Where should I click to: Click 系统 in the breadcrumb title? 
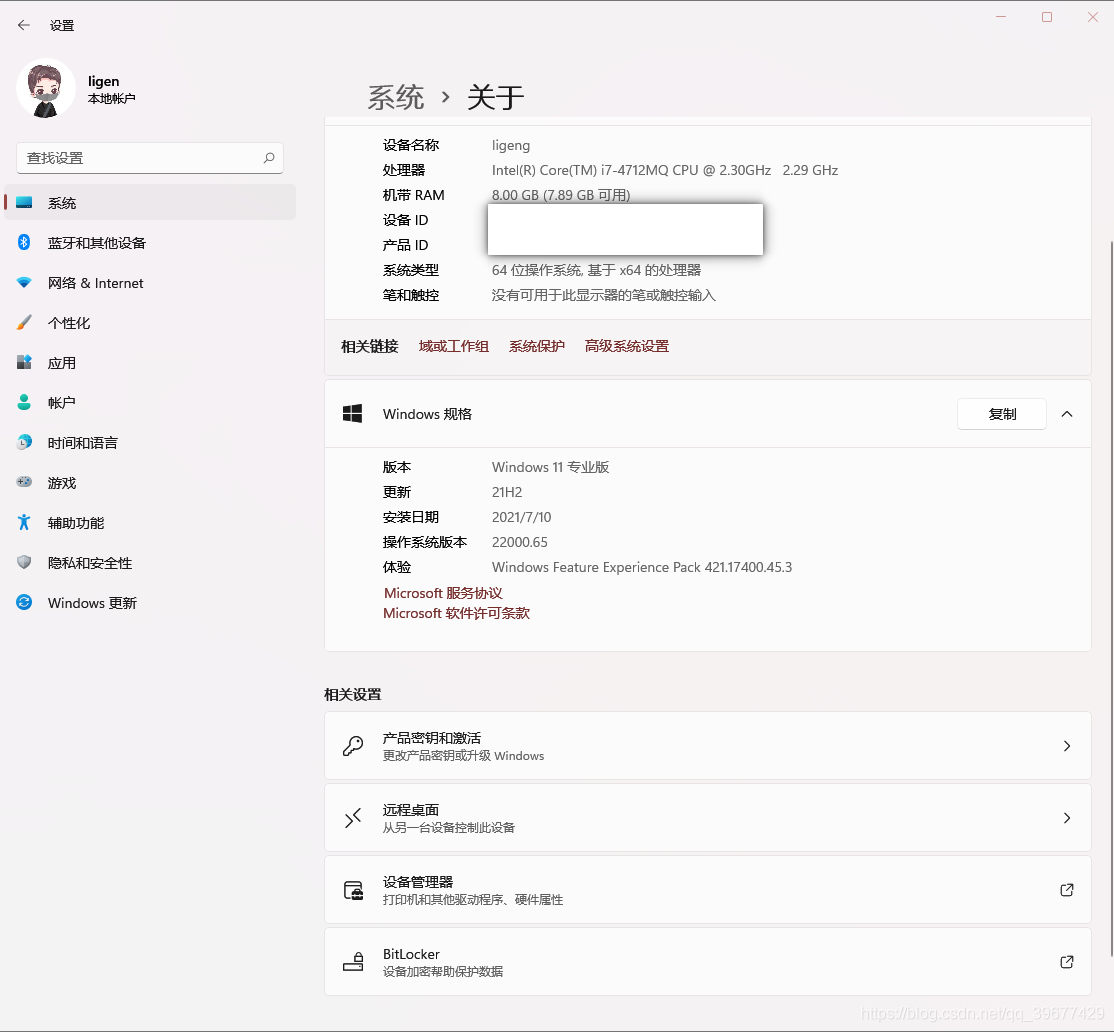pos(396,97)
